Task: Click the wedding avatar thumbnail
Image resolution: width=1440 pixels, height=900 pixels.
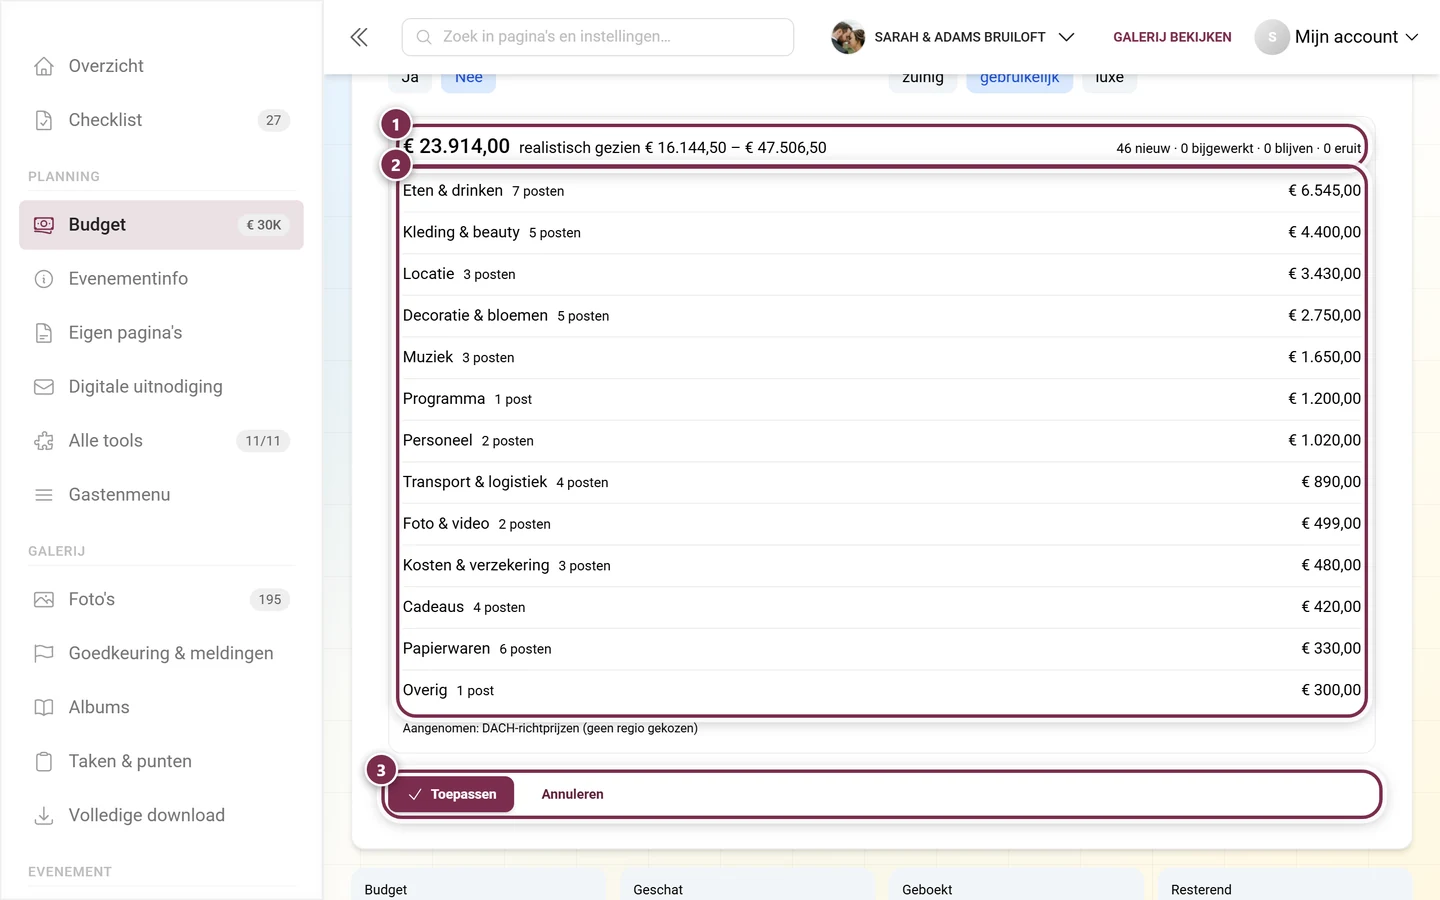Action: coord(848,37)
